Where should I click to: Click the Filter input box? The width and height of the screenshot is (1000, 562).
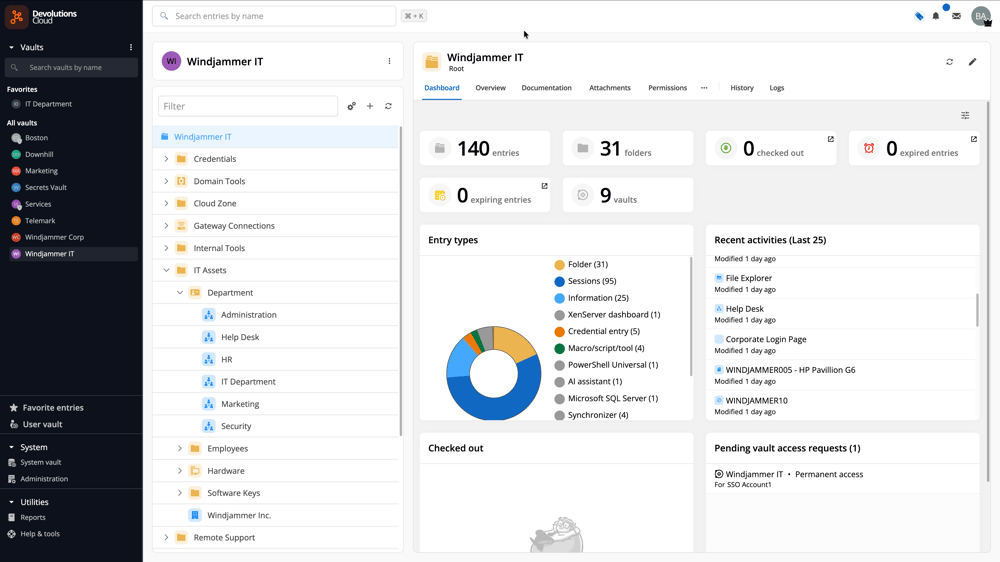[x=248, y=106]
